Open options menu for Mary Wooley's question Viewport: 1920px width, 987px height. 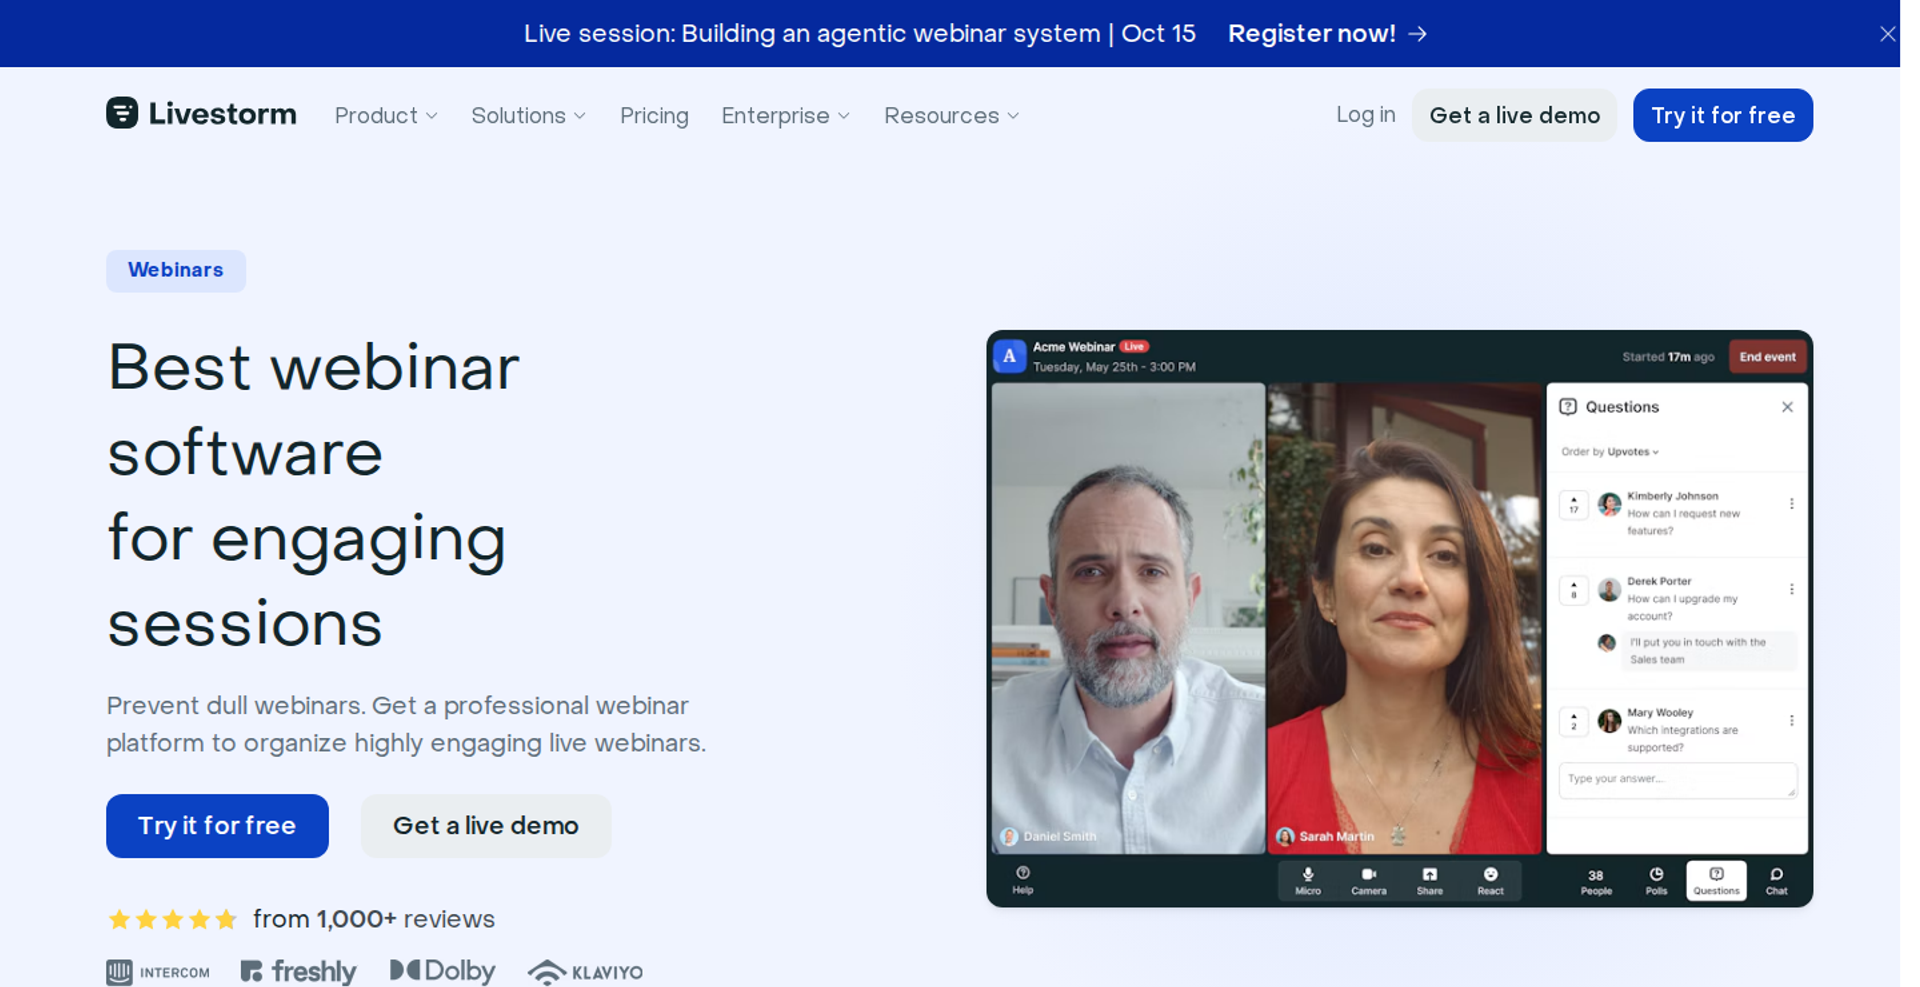click(1791, 720)
